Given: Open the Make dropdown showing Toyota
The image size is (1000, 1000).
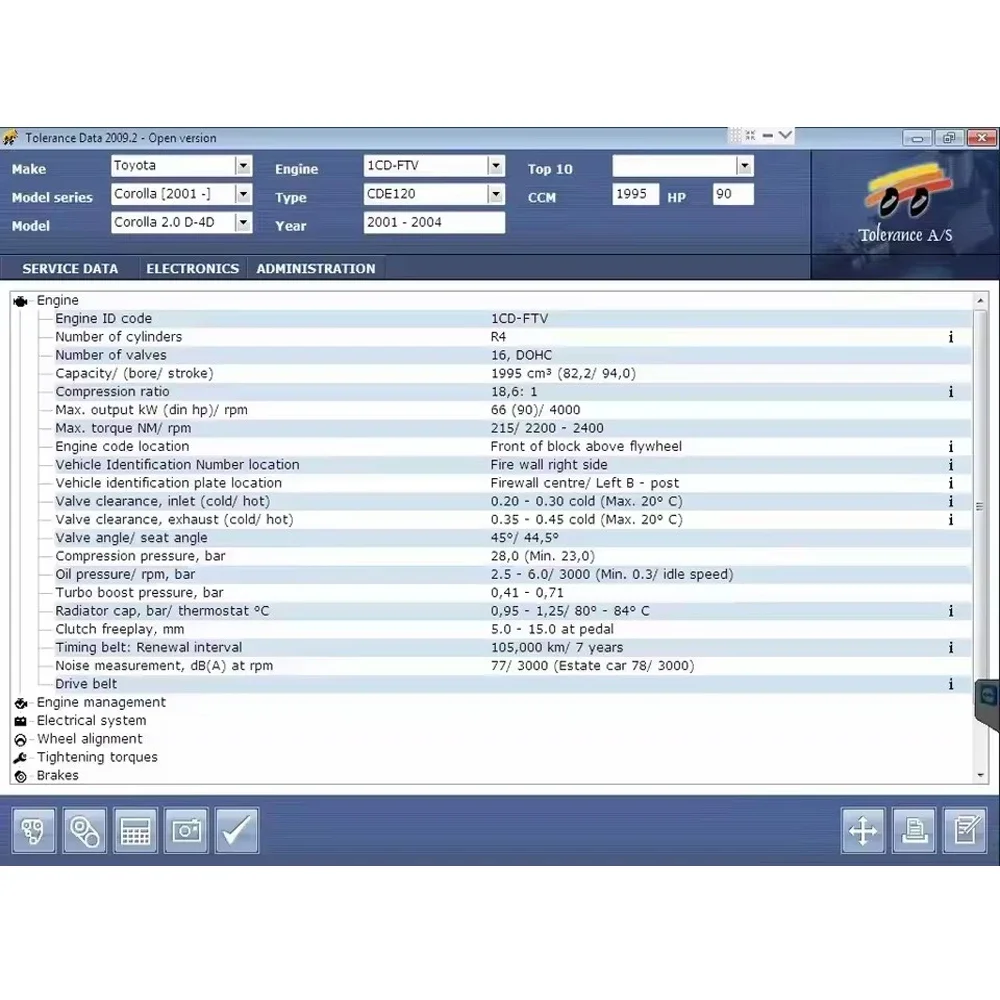Looking at the screenshot, I should tap(243, 166).
